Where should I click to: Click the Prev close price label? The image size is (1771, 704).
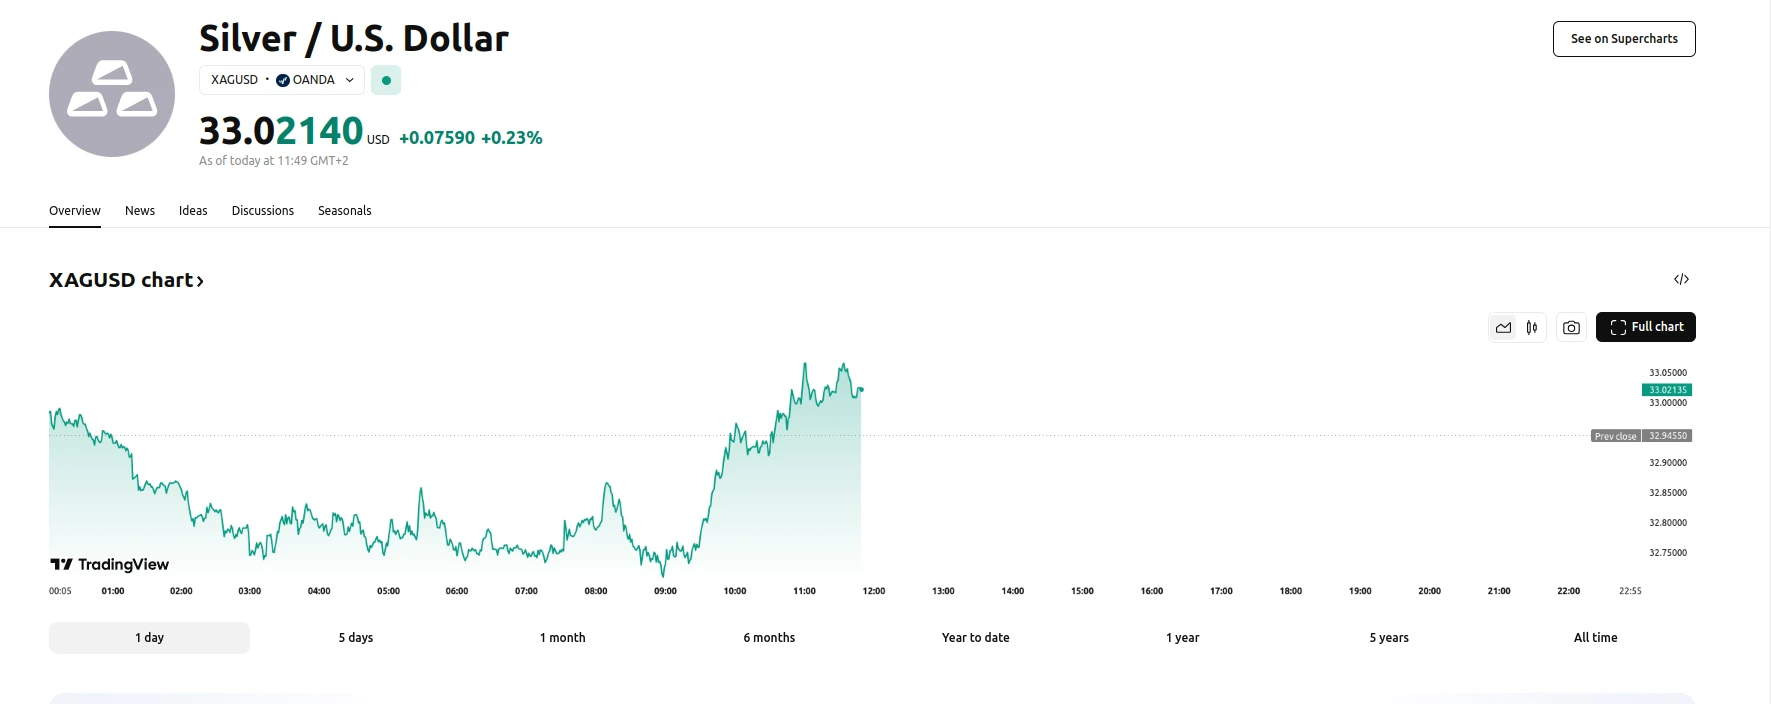(1615, 436)
